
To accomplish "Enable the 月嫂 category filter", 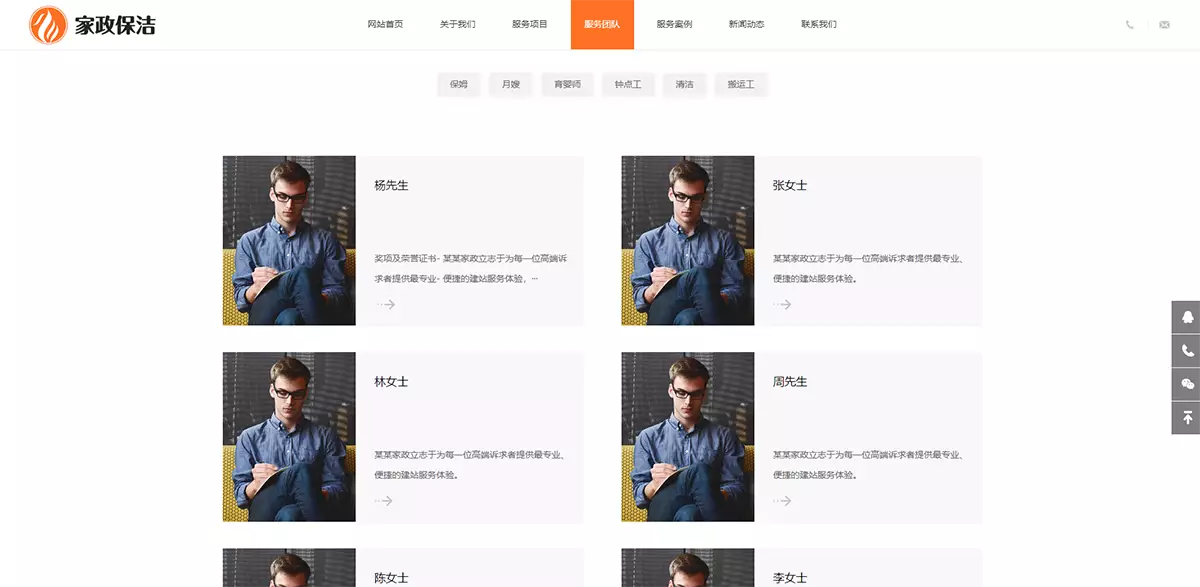I will (511, 84).
